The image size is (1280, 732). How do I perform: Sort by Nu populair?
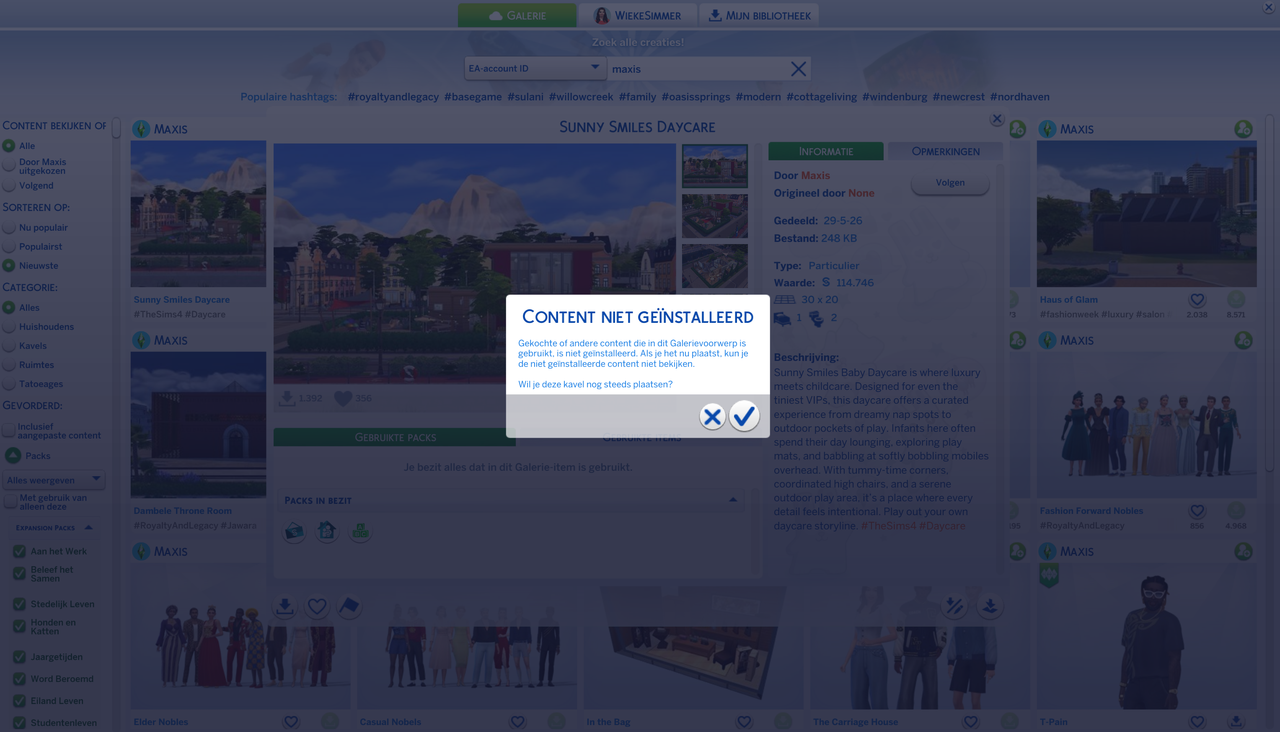click(9, 227)
